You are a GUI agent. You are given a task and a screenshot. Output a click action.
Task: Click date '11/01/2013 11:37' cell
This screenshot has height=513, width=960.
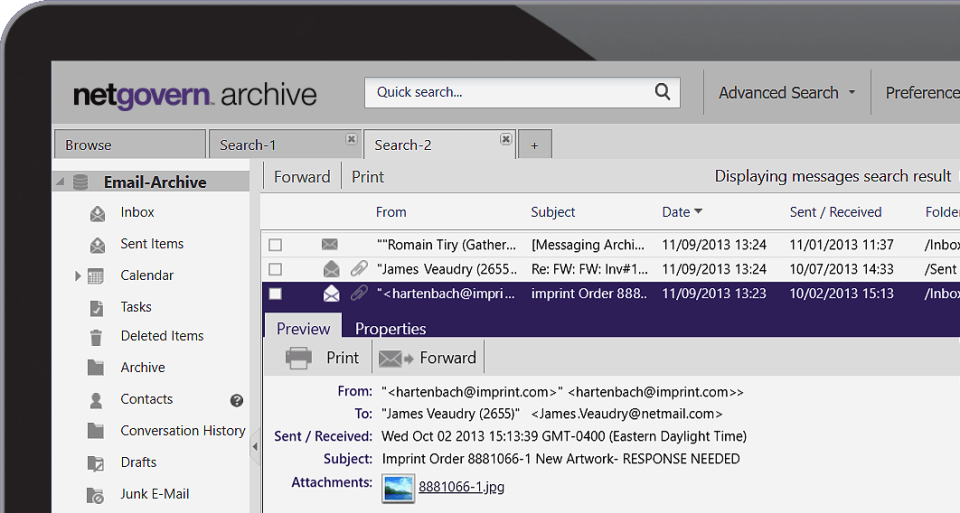coord(841,244)
